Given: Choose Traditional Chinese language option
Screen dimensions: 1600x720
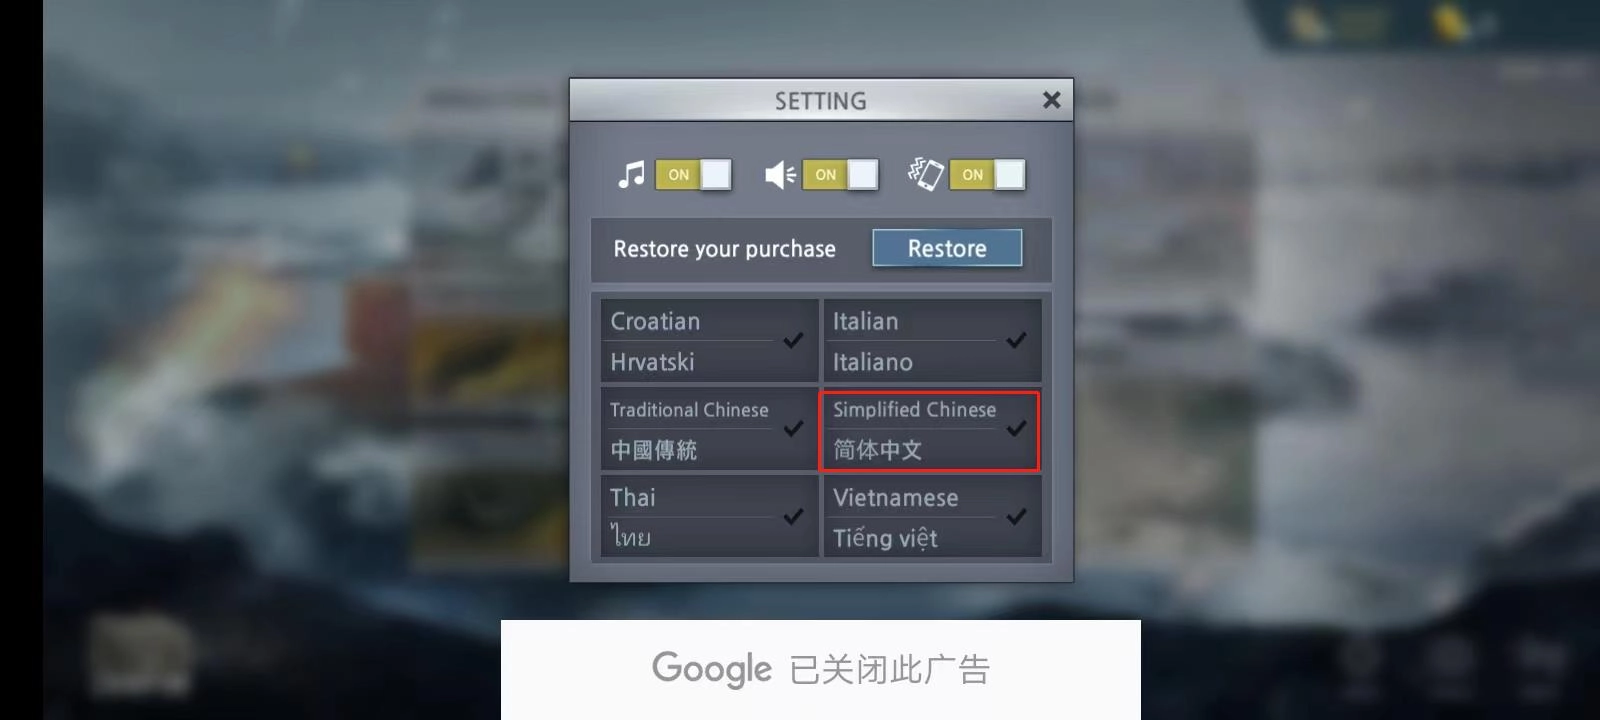Looking at the screenshot, I should click(709, 429).
